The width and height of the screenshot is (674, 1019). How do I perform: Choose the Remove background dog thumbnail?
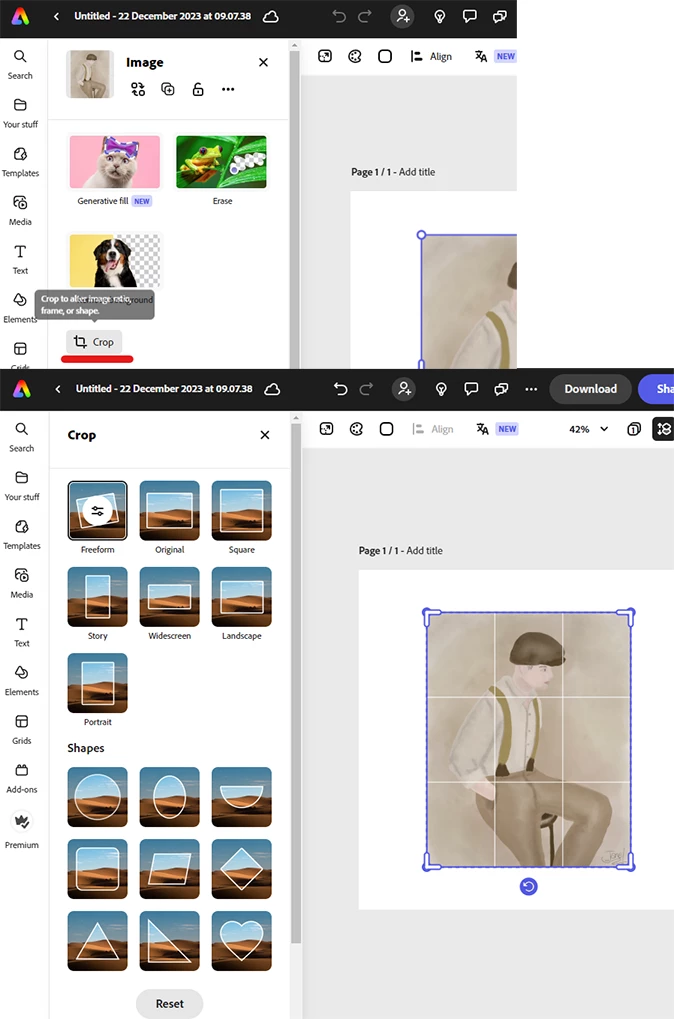[114, 261]
